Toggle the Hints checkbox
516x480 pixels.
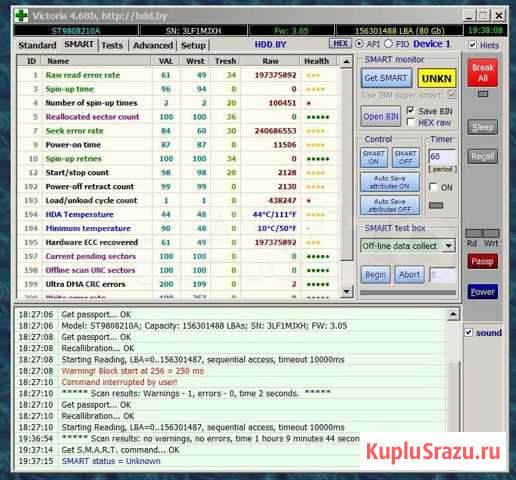(472, 45)
